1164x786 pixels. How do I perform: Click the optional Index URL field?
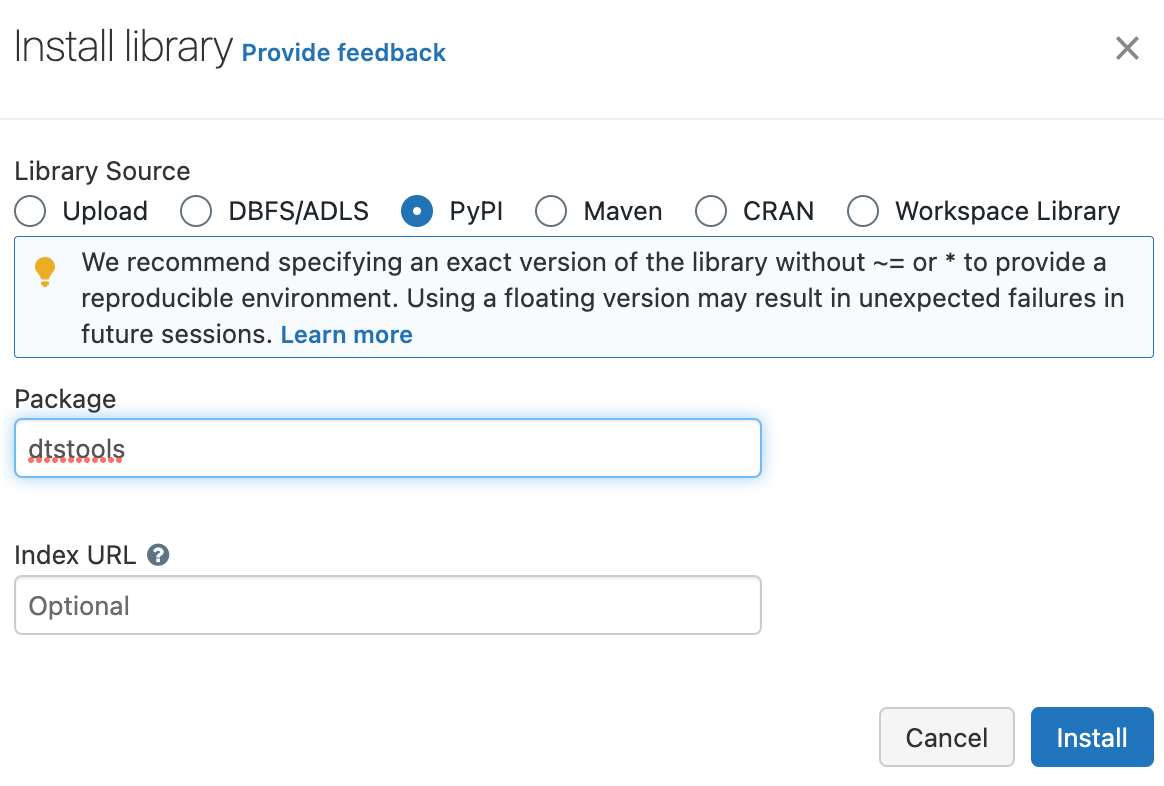388,605
